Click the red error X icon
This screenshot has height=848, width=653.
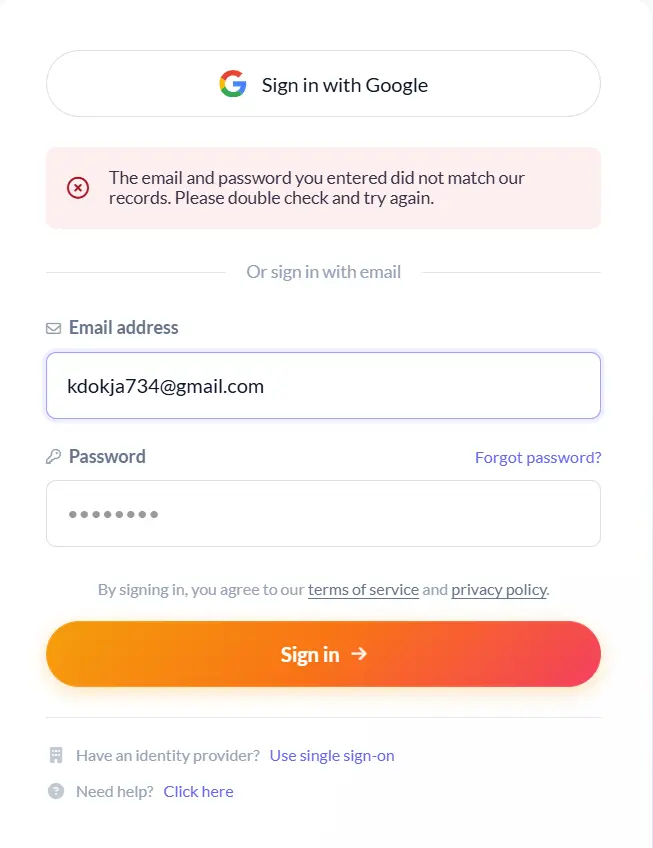tap(78, 188)
